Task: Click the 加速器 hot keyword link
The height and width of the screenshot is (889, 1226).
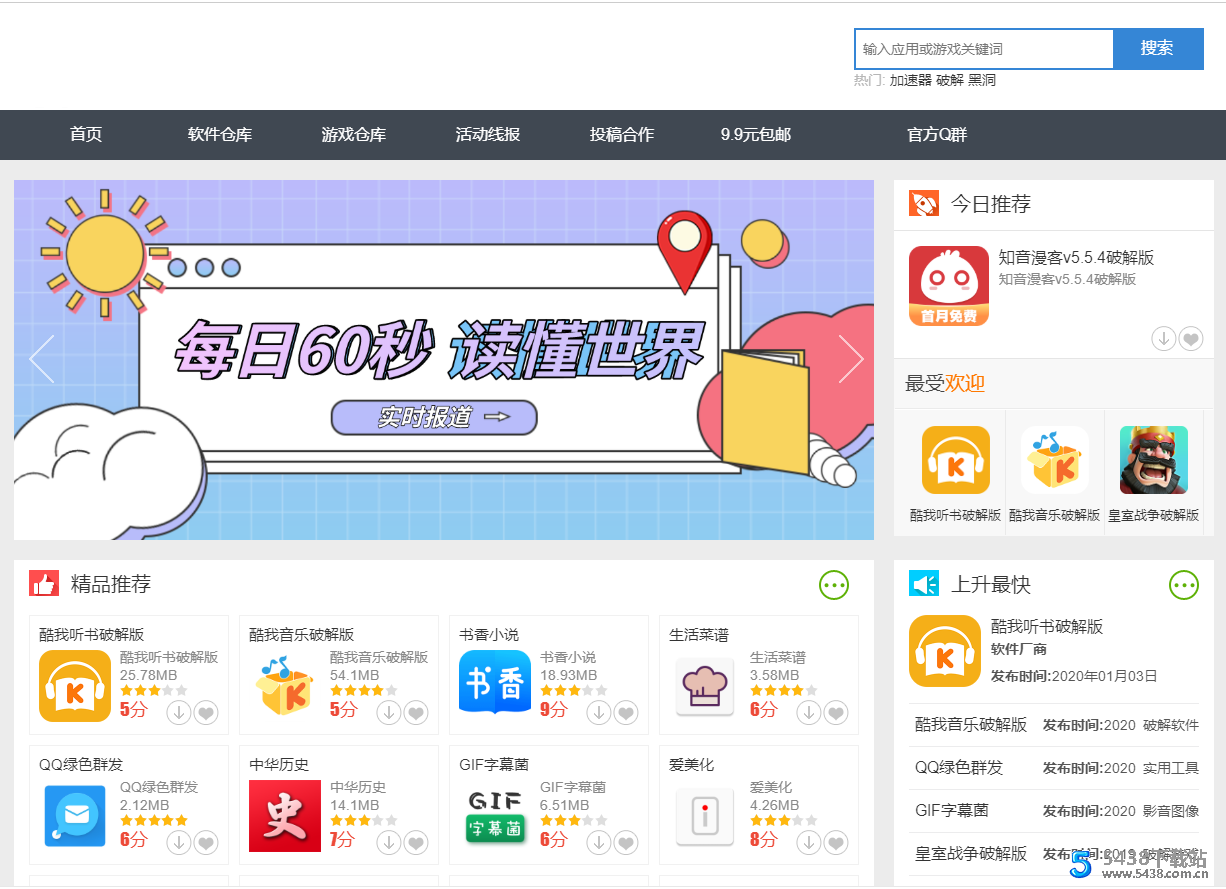Action: click(x=910, y=80)
